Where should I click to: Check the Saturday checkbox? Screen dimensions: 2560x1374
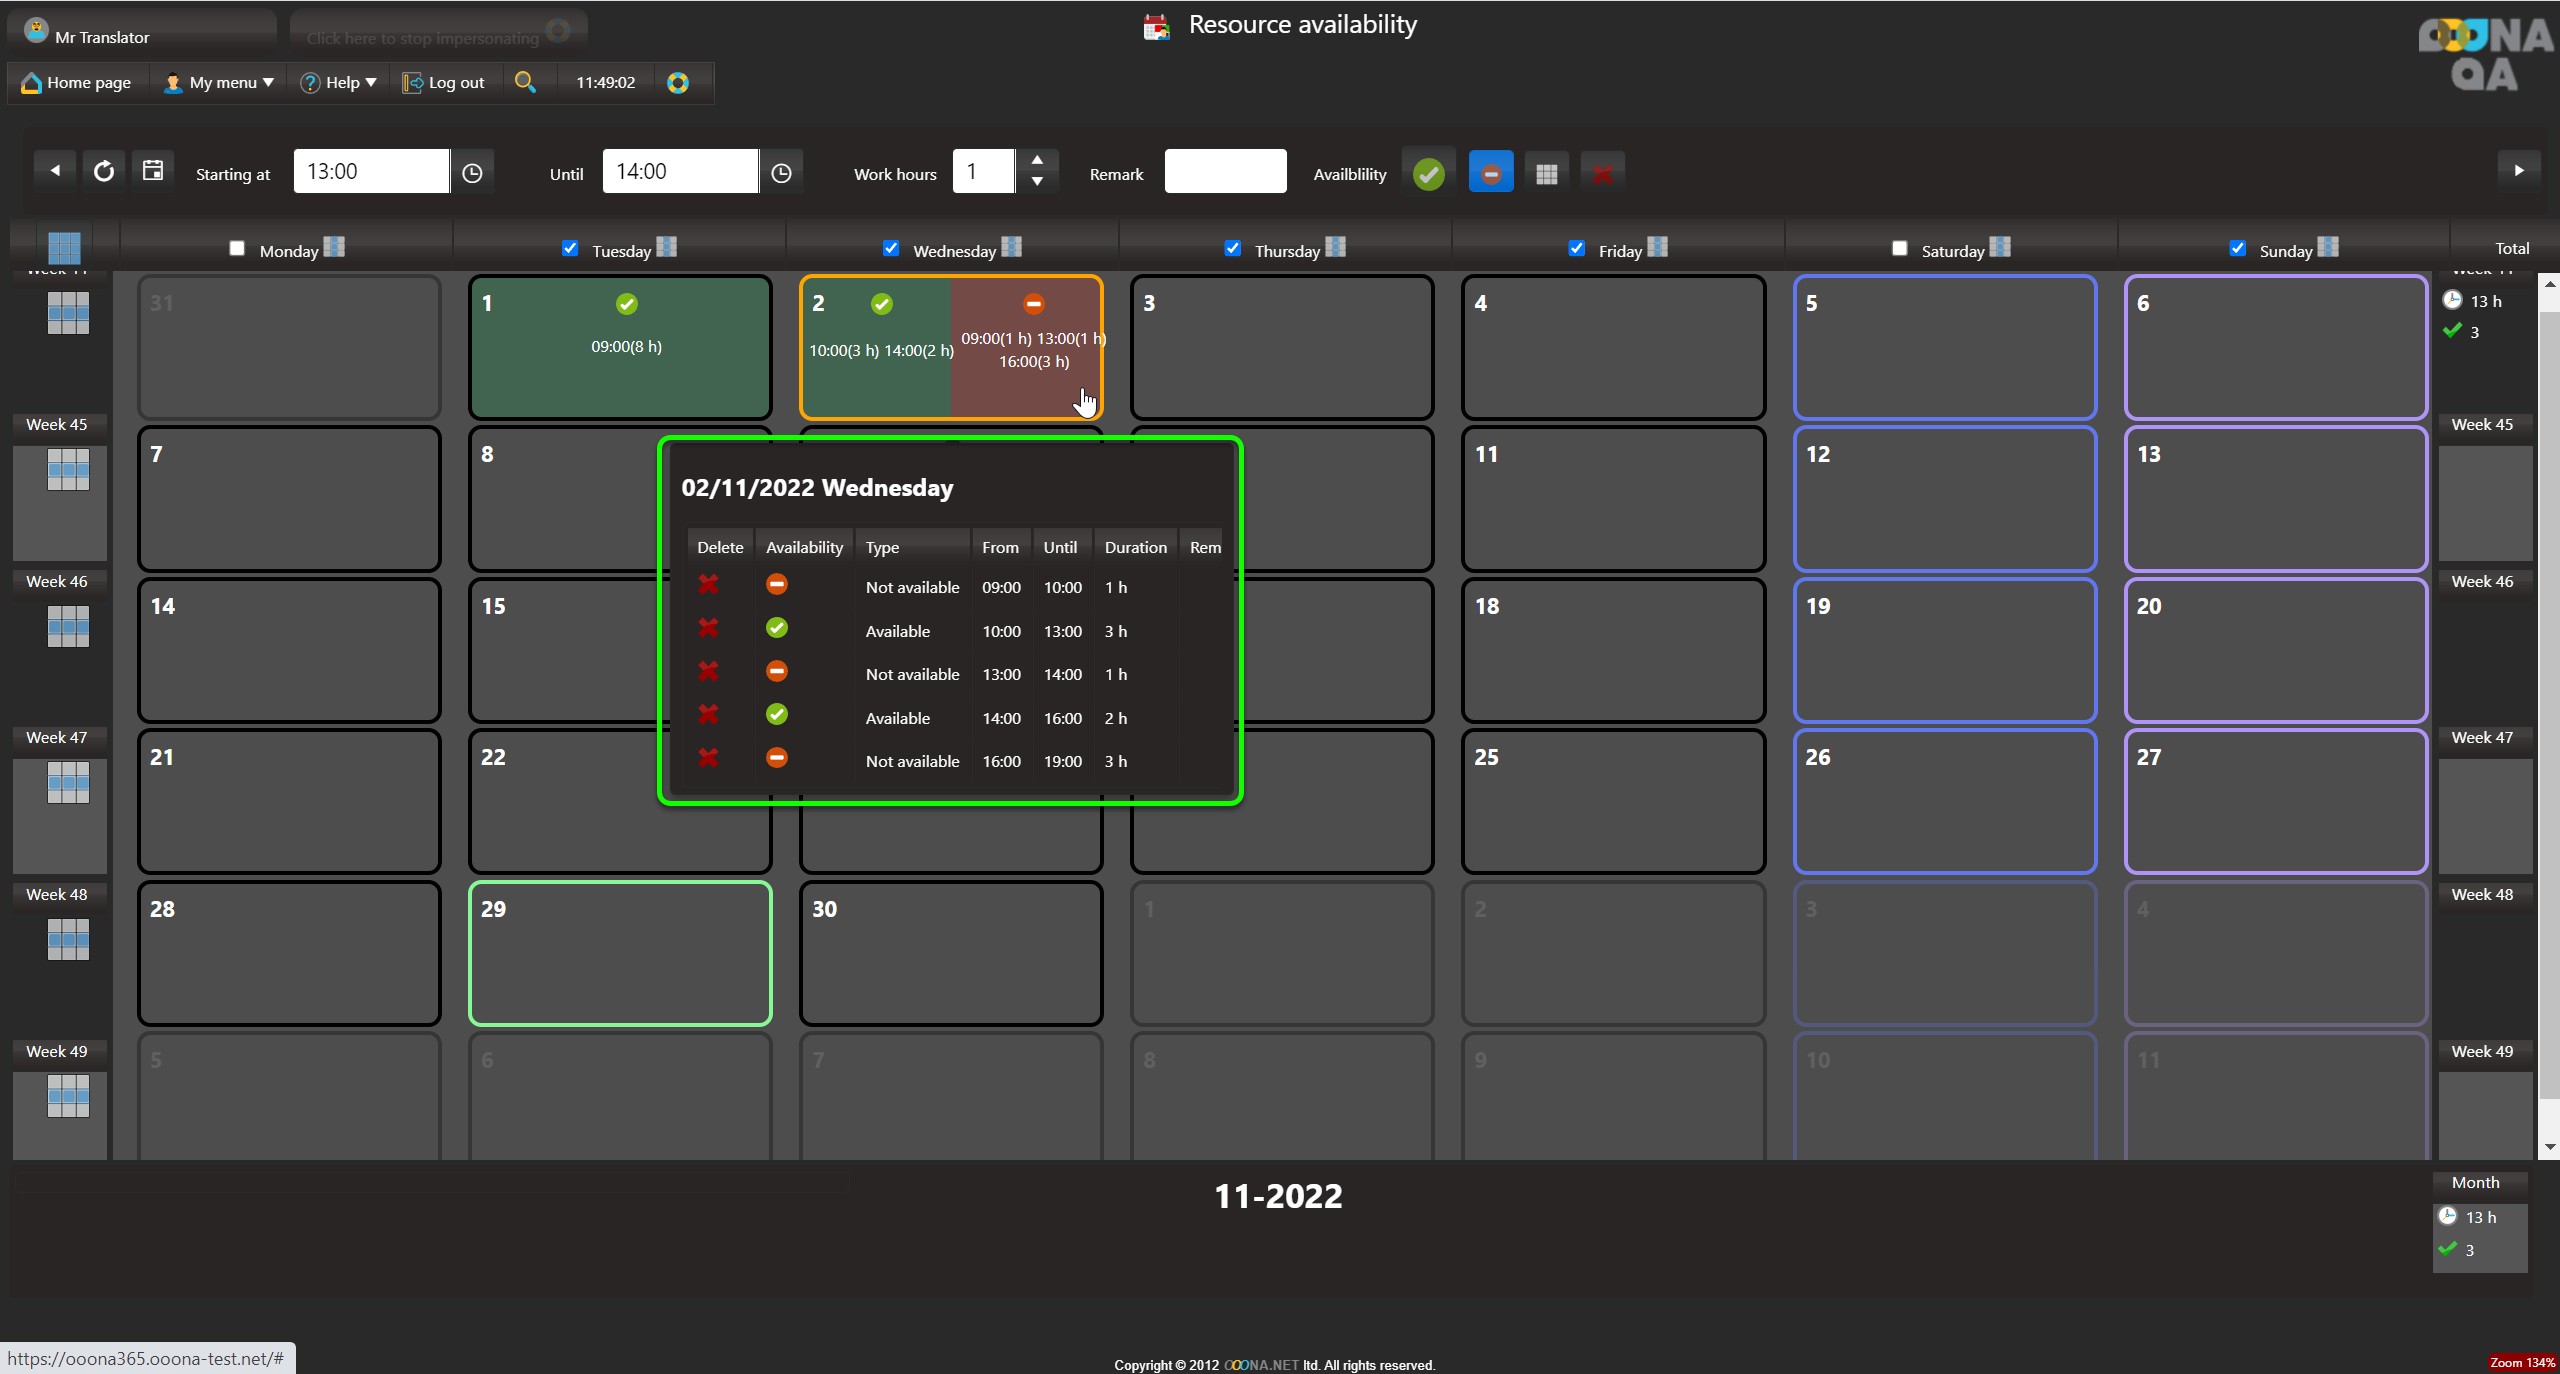point(1899,248)
